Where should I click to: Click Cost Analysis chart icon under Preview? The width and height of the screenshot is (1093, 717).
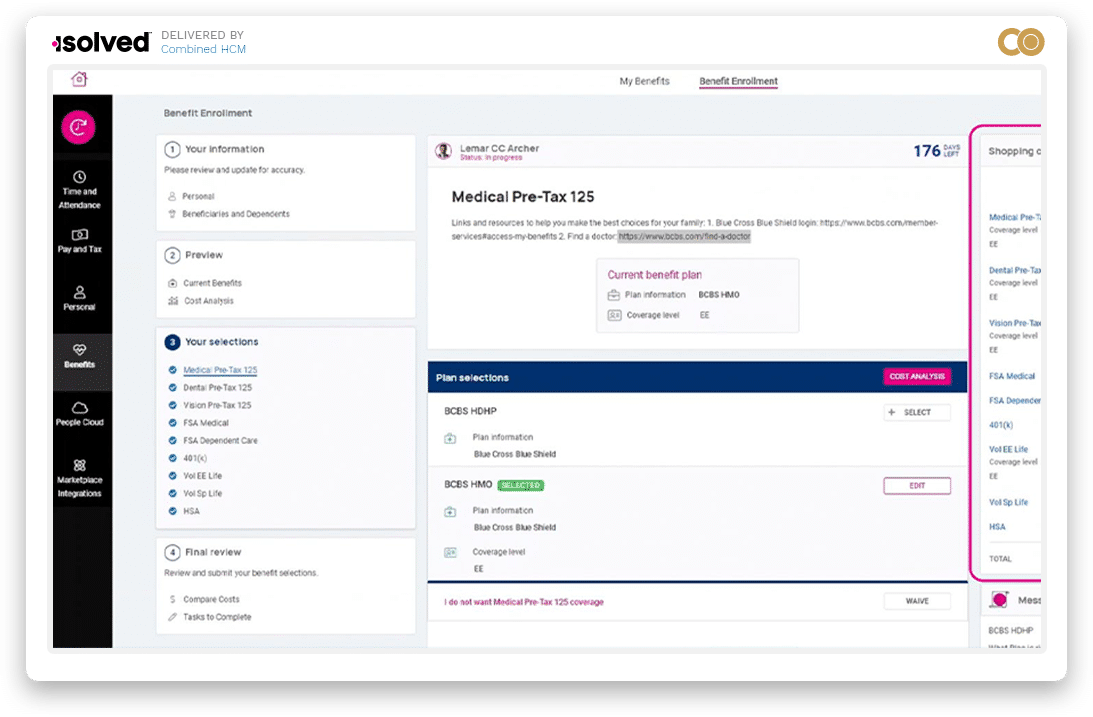pyautogui.click(x=173, y=301)
